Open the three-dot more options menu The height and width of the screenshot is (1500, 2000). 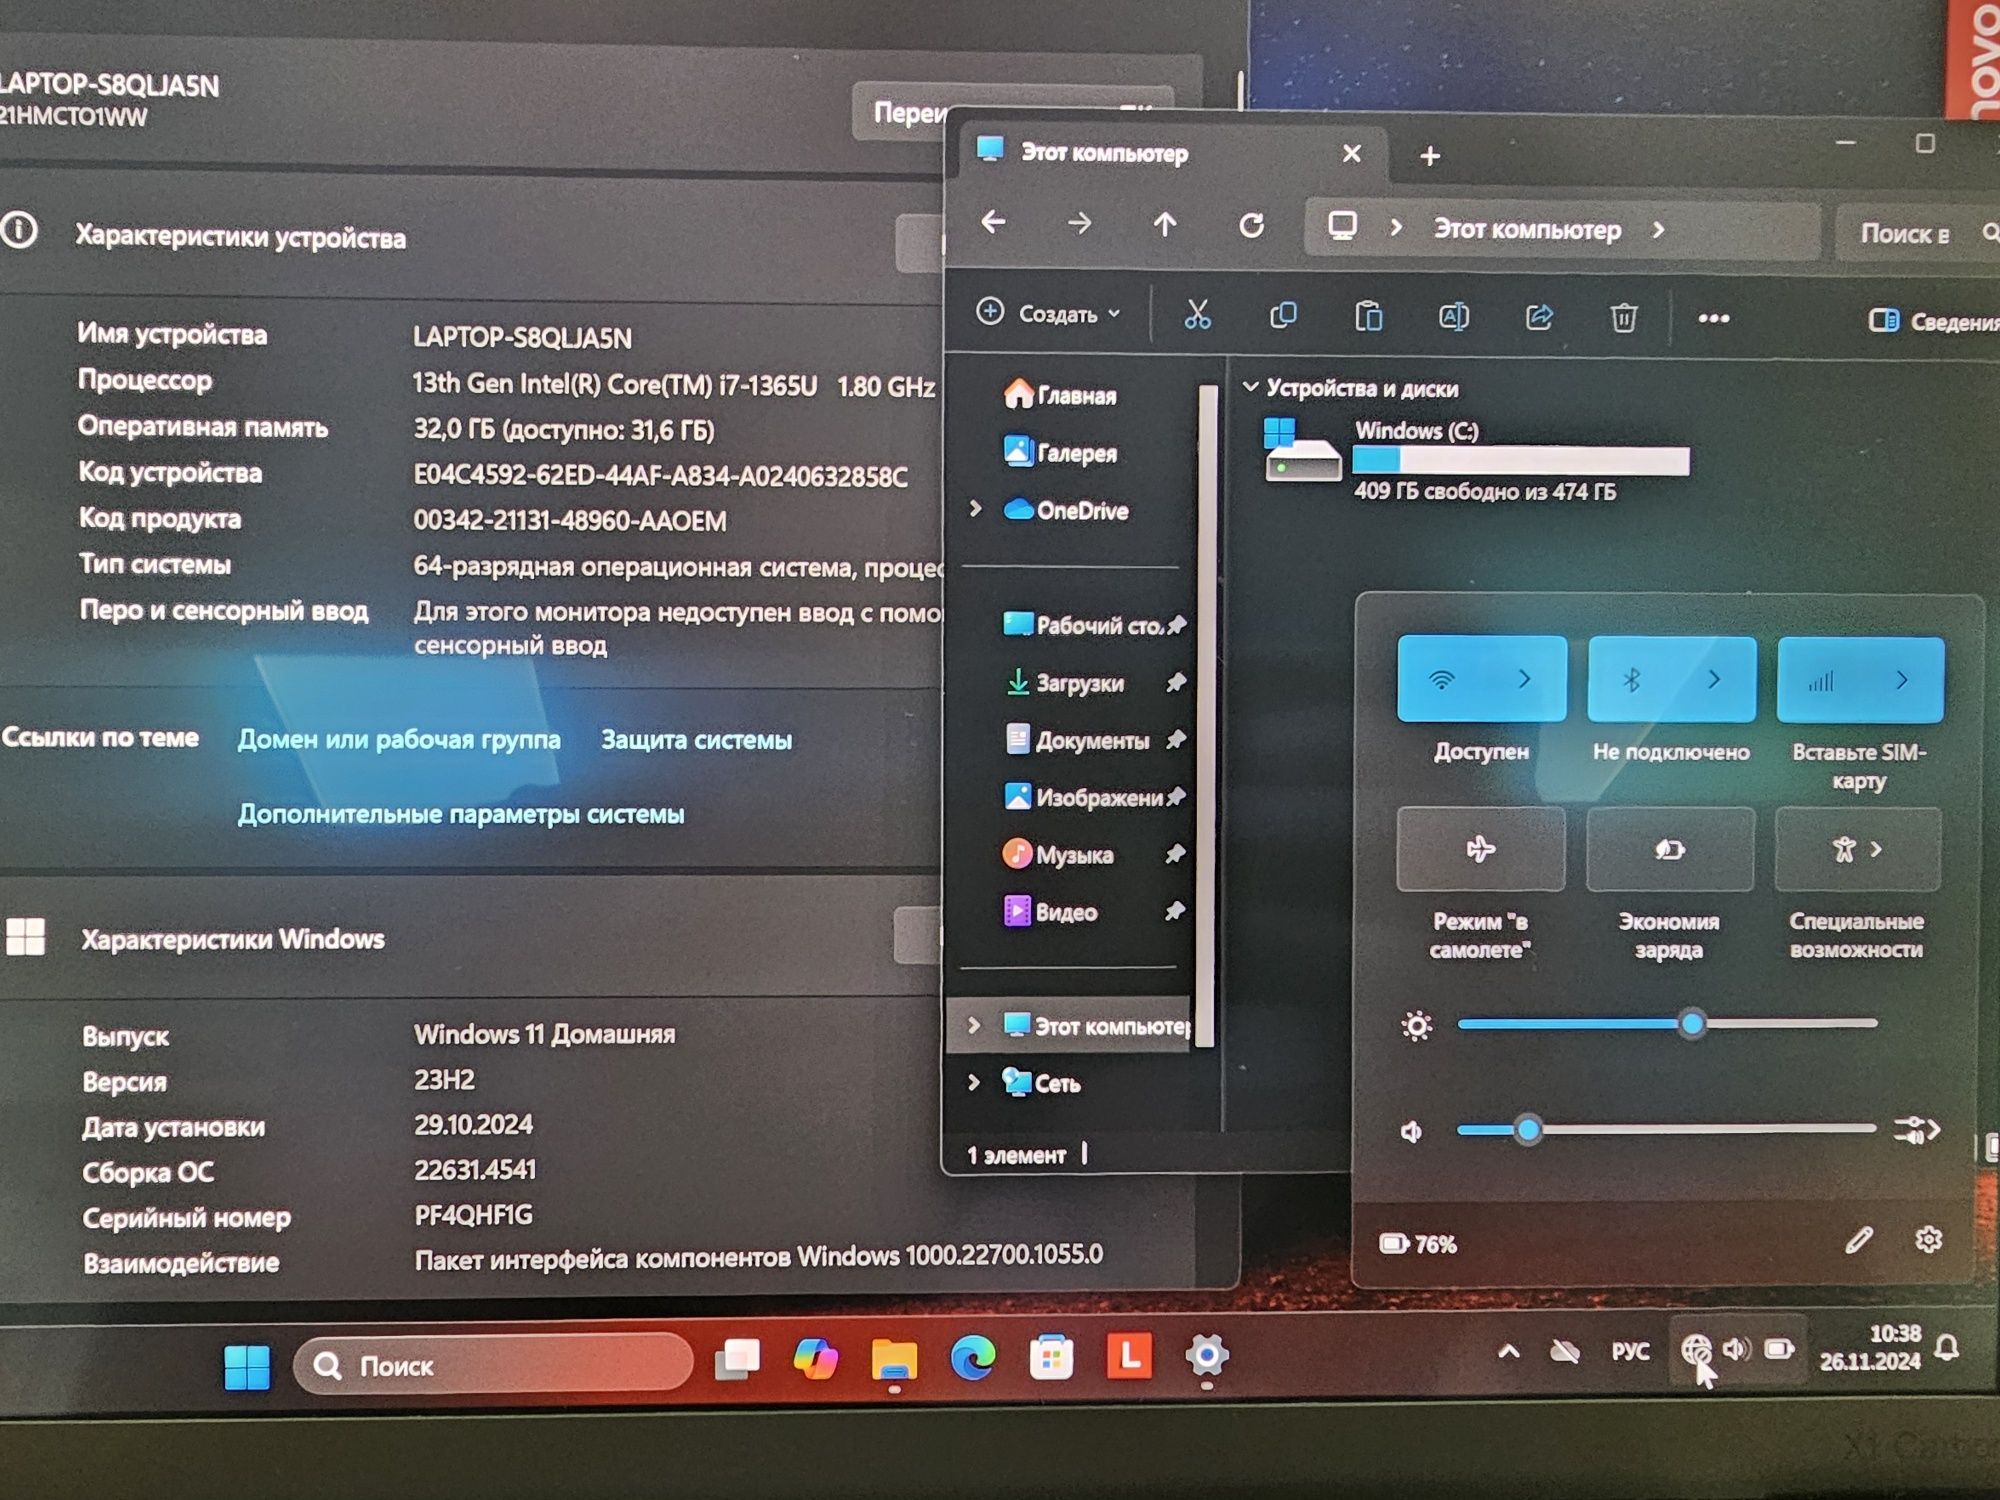point(1714,319)
